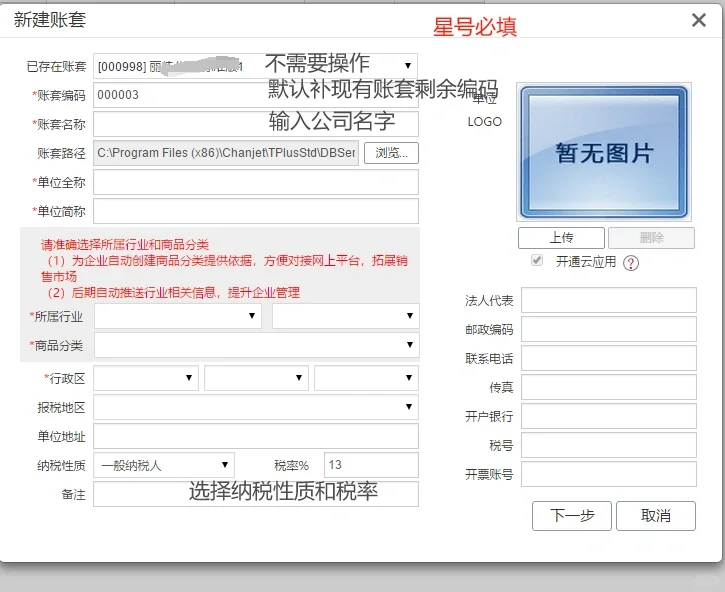Image resolution: width=725 pixels, height=592 pixels.
Task: Expand the second 所属行业 dropdown
Action: [x=346, y=316]
